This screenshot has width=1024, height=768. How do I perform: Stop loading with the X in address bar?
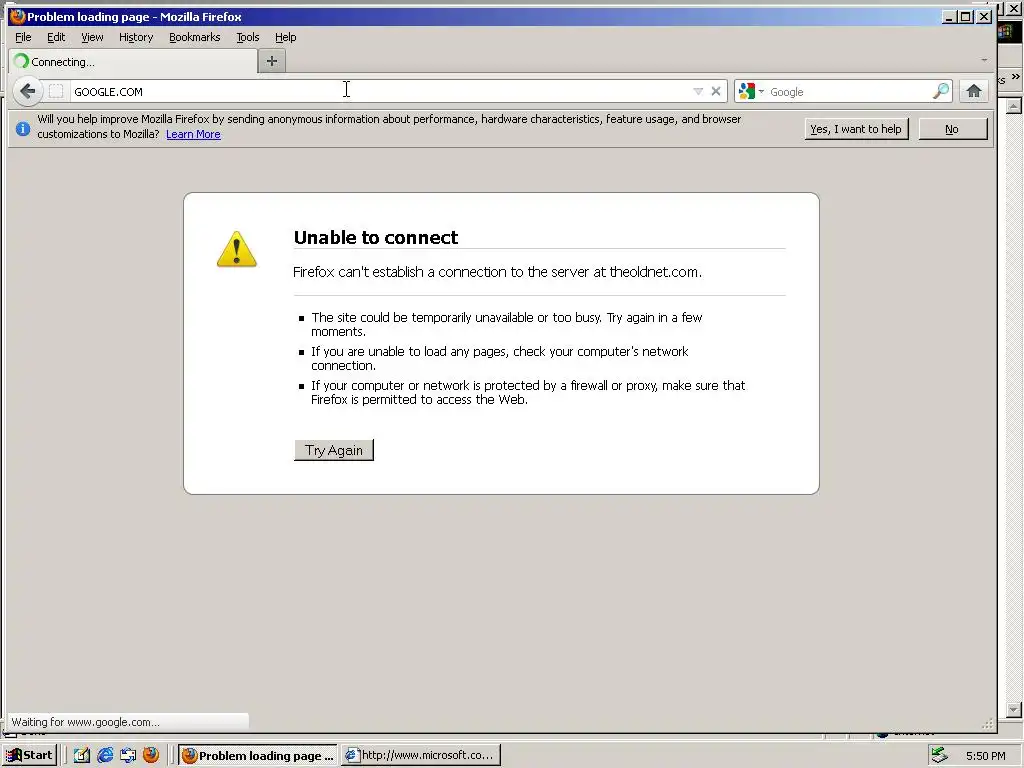[716, 91]
